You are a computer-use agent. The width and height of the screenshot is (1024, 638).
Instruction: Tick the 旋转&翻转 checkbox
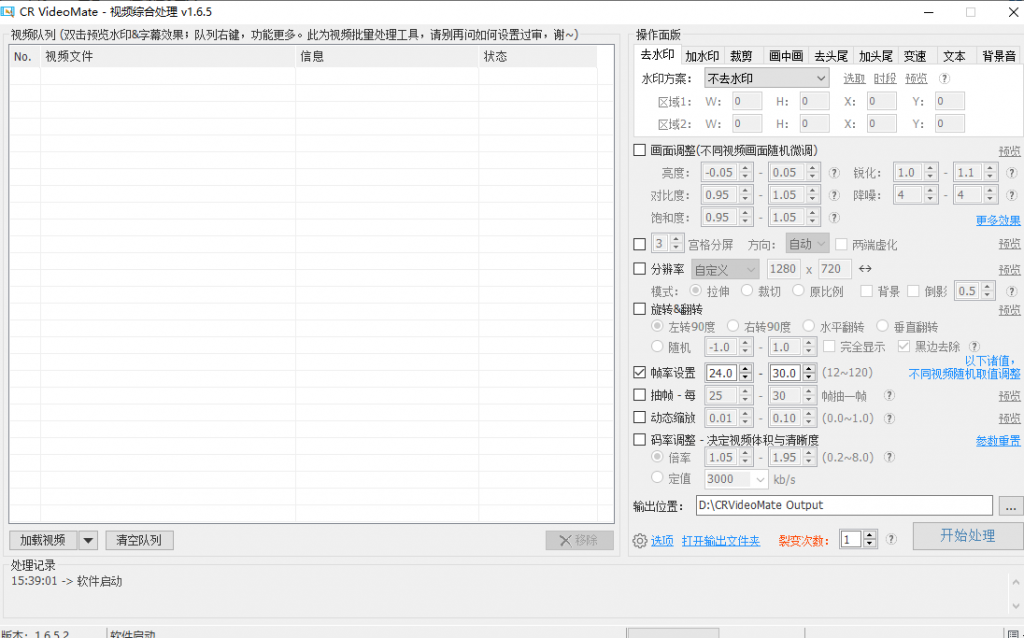(640, 309)
